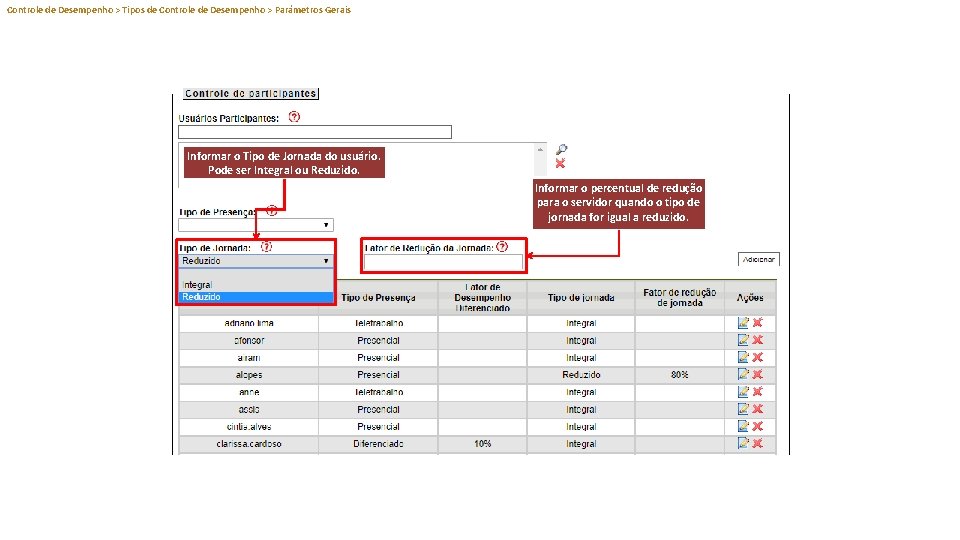
Task: Edit the afonsor row
Action: pos(743,340)
